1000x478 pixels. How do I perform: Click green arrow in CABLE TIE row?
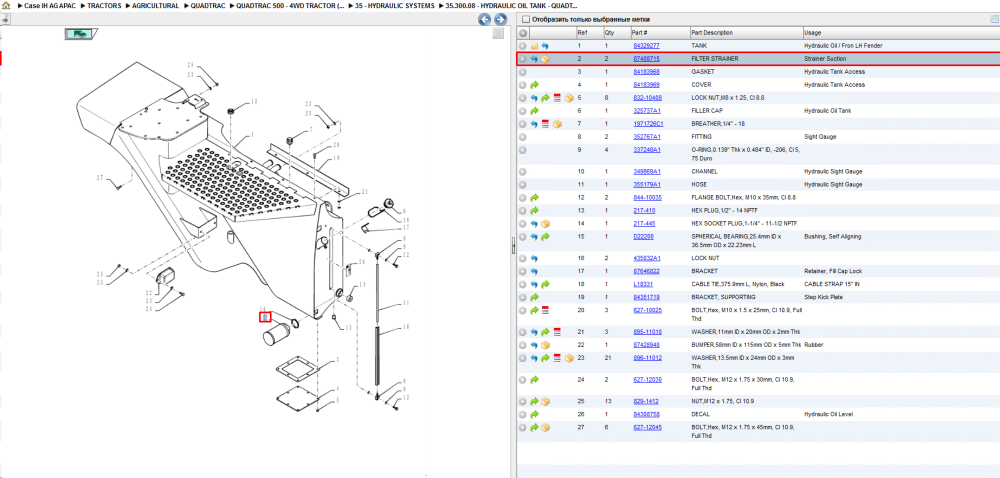point(545,284)
